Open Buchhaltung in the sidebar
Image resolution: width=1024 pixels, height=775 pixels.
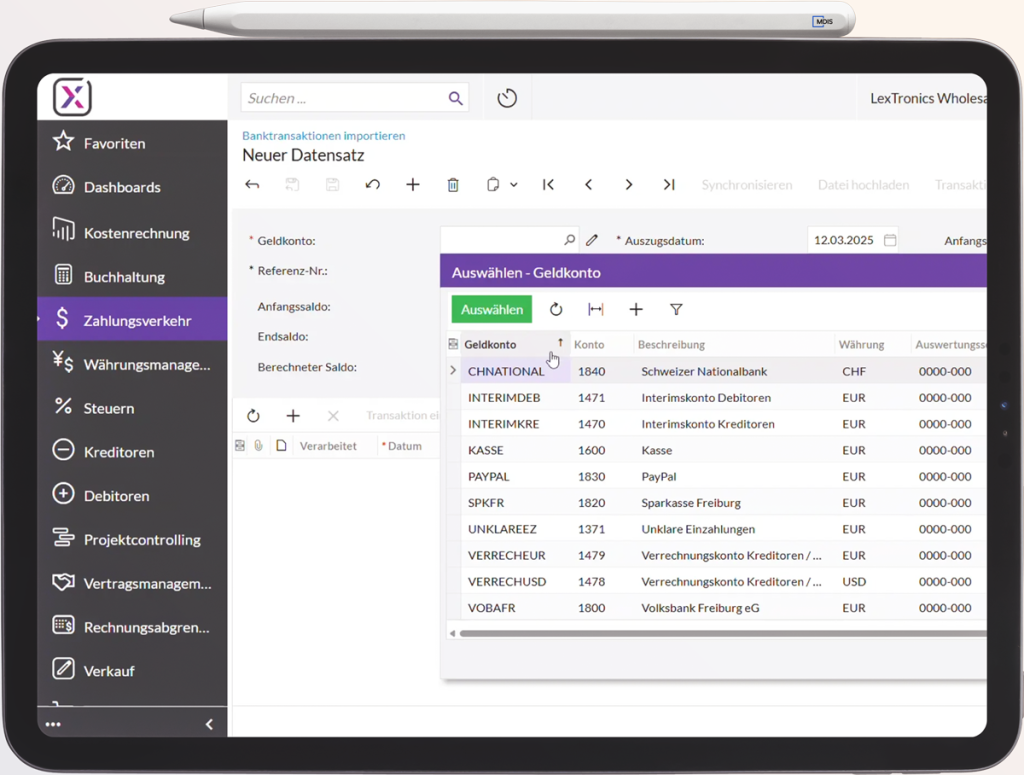coord(124,277)
